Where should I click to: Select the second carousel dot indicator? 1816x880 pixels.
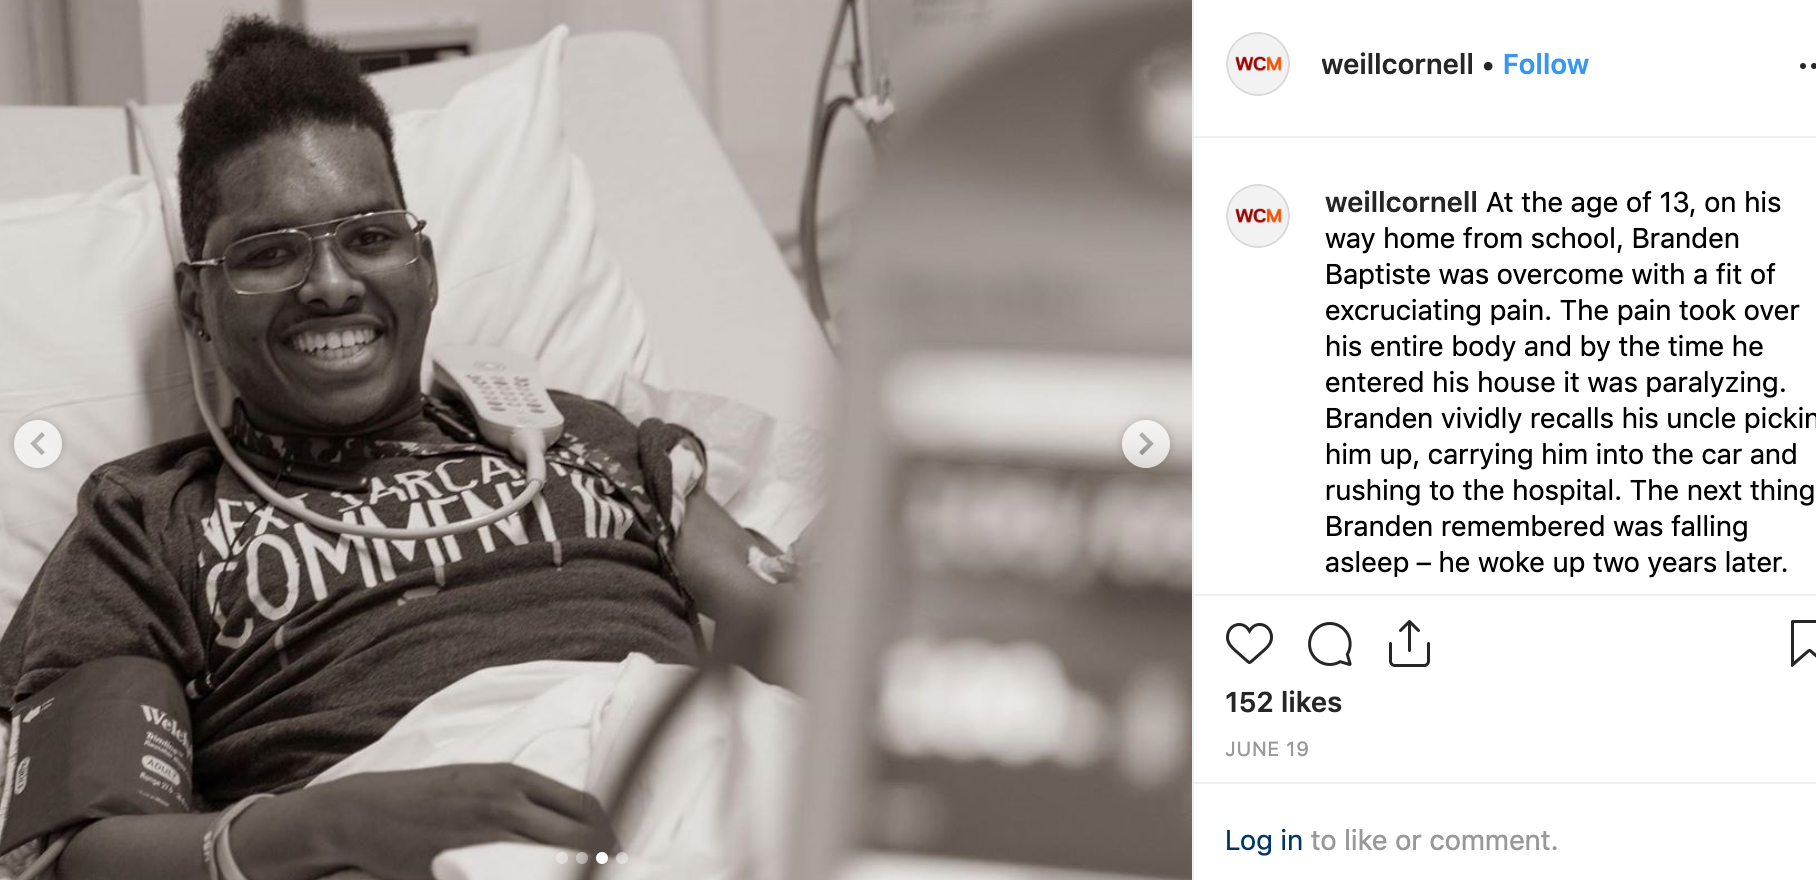click(582, 858)
